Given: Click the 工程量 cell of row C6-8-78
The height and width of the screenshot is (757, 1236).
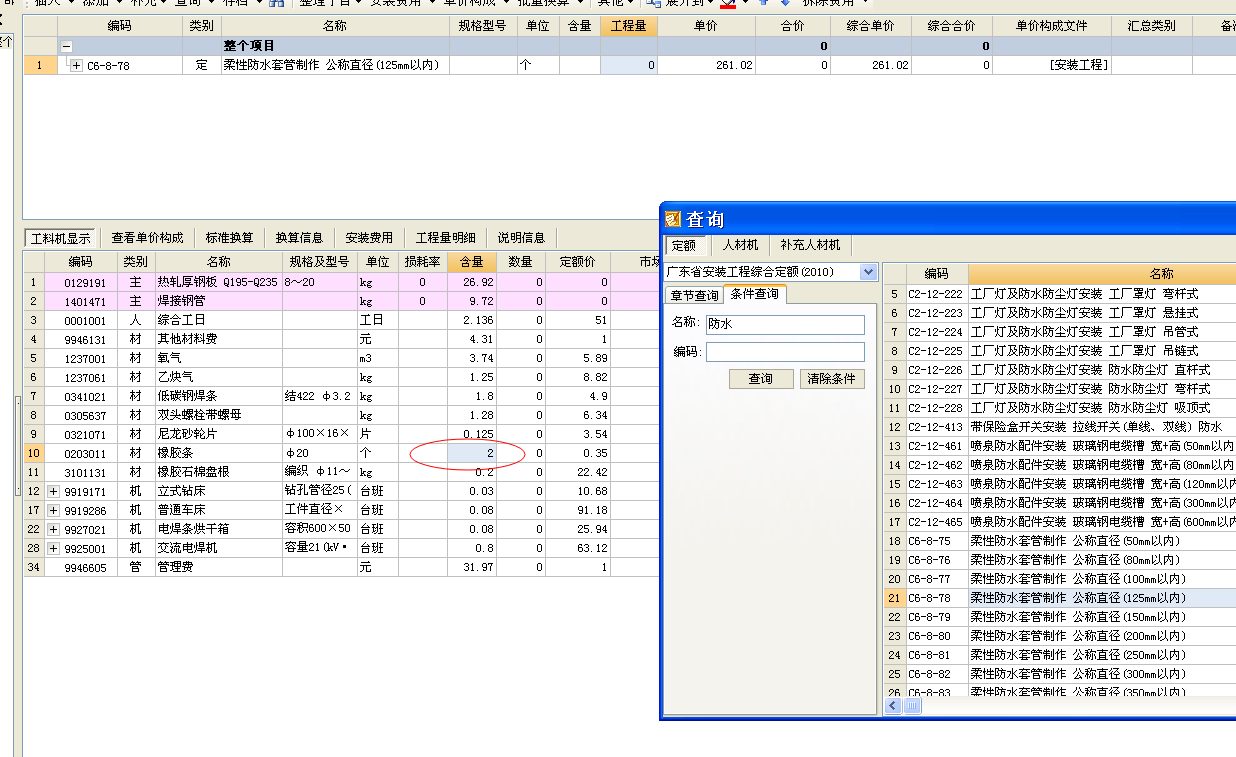Looking at the screenshot, I should coord(629,65).
